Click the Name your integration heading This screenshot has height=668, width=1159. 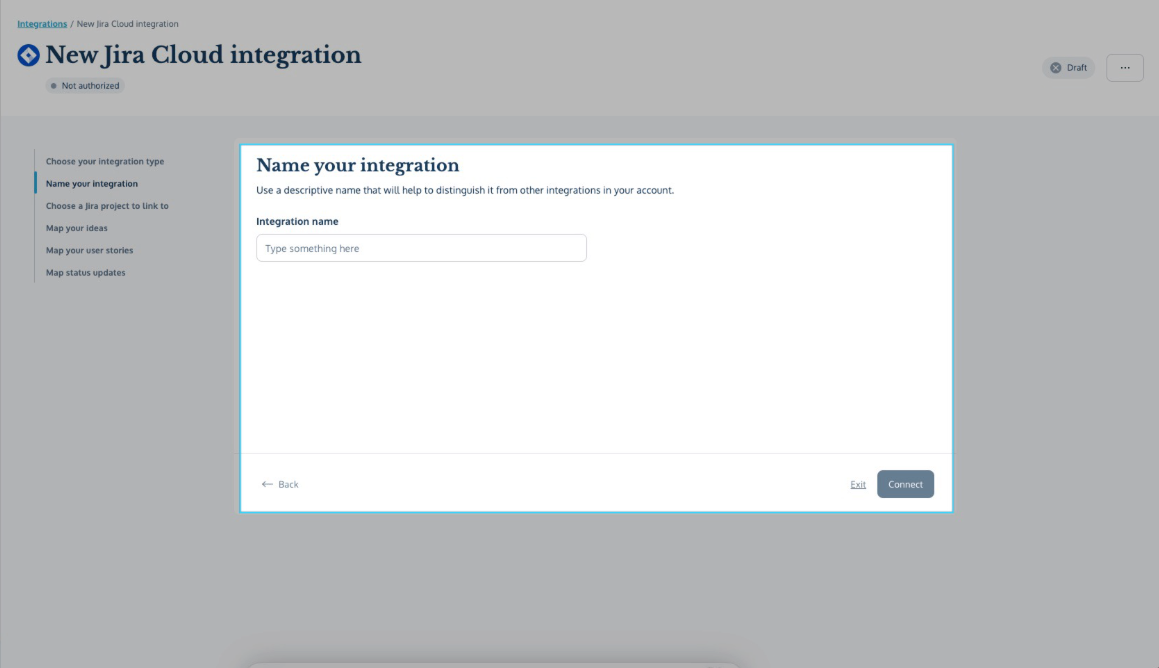tap(358, 165)
